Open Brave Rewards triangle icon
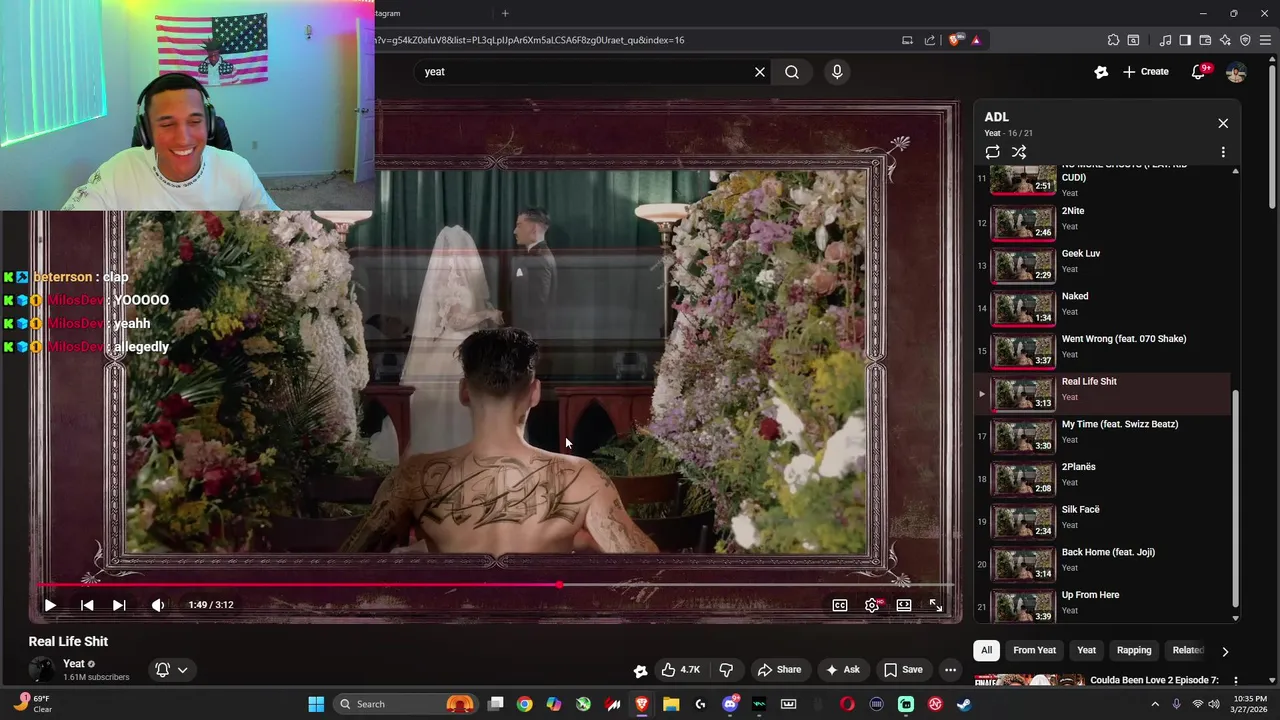Viewport: 1280px width, 720px height. coord(976,40)
